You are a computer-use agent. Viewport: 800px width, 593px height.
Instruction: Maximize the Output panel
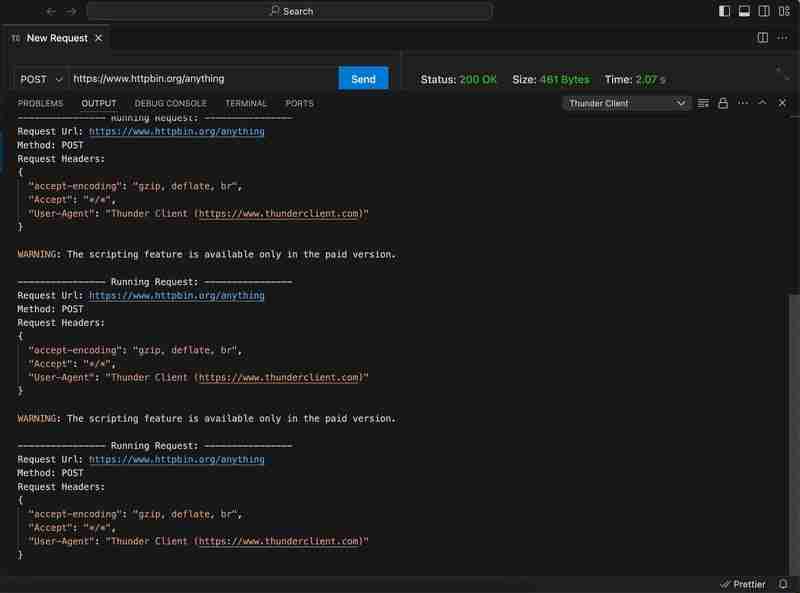tap(762, 102)
